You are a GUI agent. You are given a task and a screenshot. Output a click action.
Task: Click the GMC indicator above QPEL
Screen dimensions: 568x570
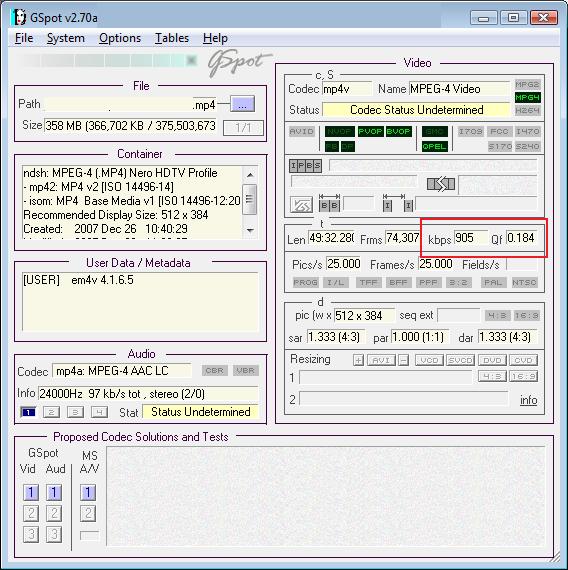(434, 131)
